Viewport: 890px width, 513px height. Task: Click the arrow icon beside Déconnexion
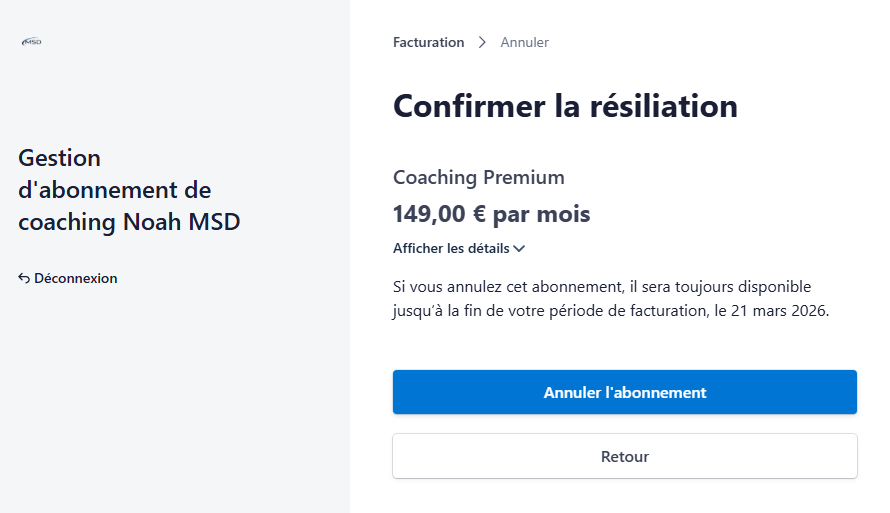[x=24, y=279]
